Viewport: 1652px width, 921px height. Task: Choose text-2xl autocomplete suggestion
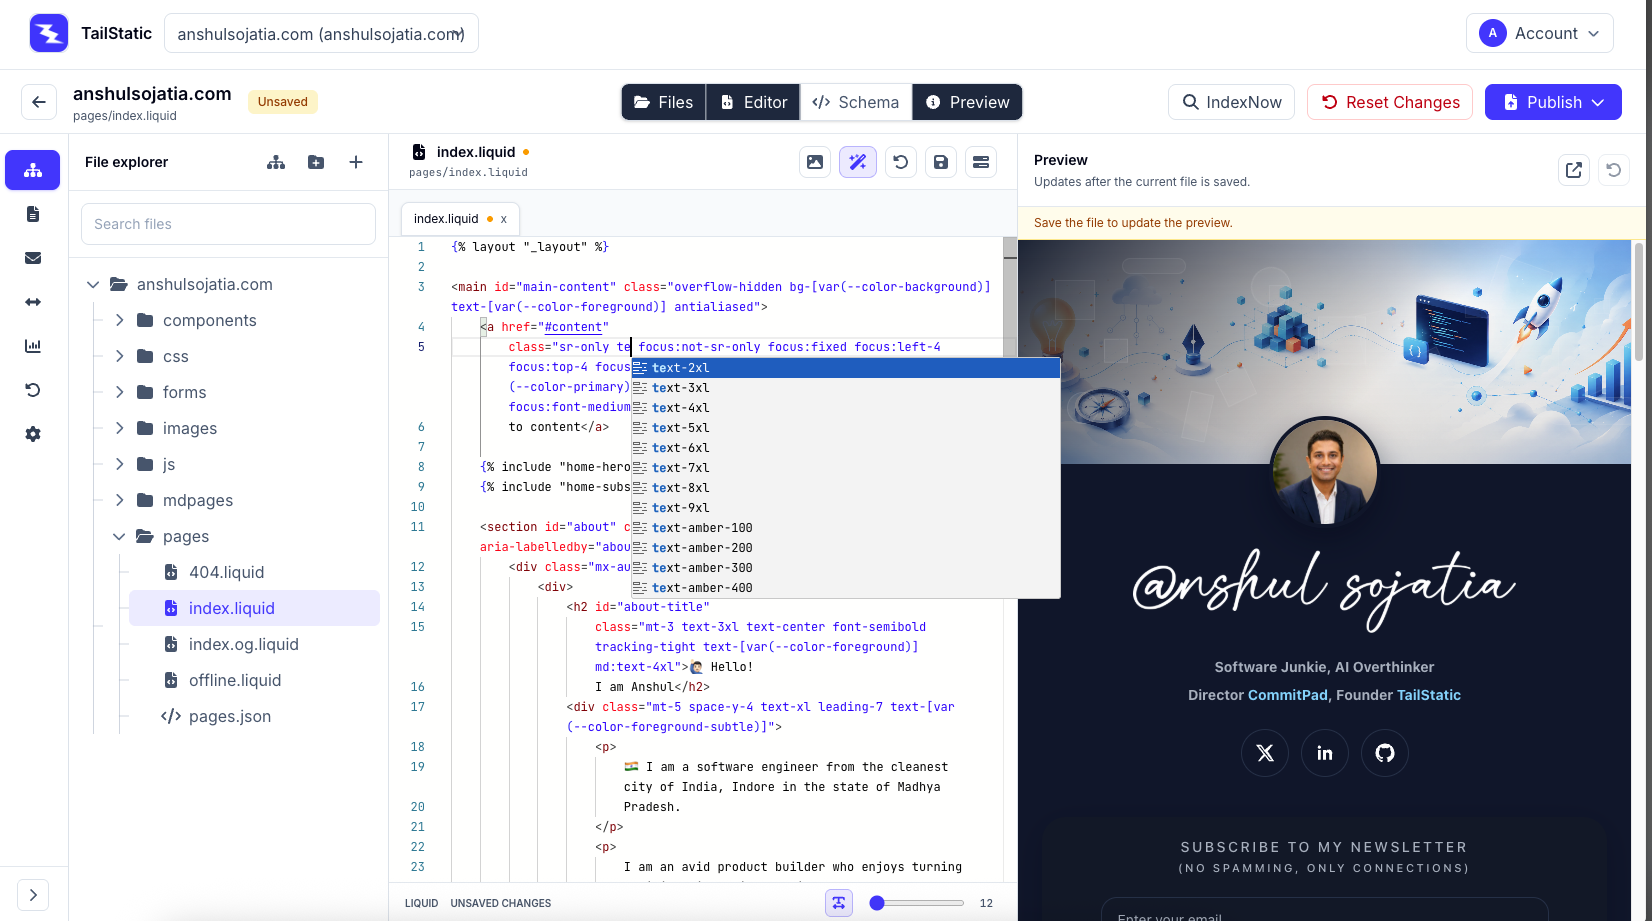point(845,368)
